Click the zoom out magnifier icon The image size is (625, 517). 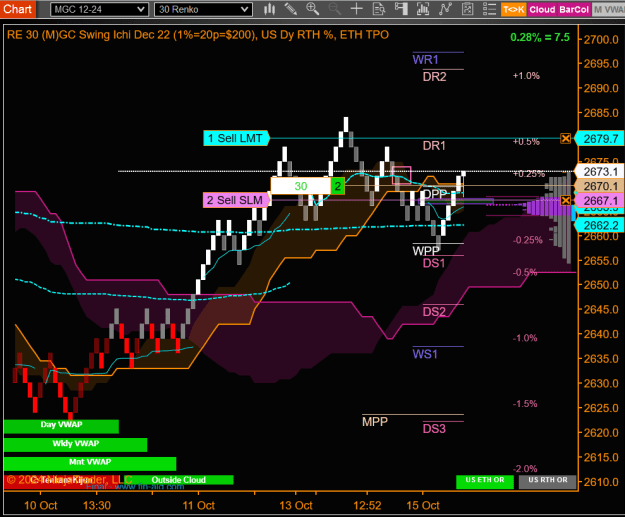[x=334, y=9]
